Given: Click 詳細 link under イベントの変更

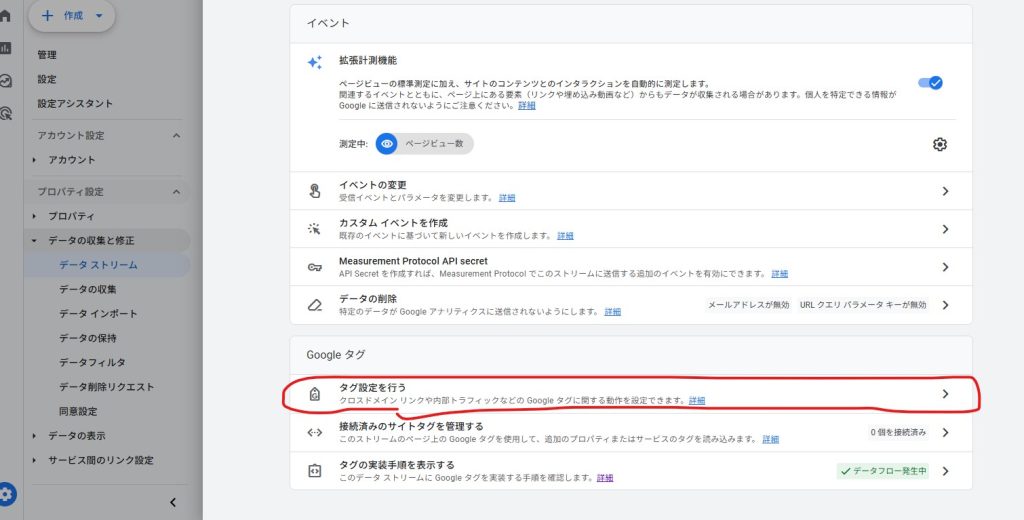Looking at the screenshot, I should [x=507, y=198].
